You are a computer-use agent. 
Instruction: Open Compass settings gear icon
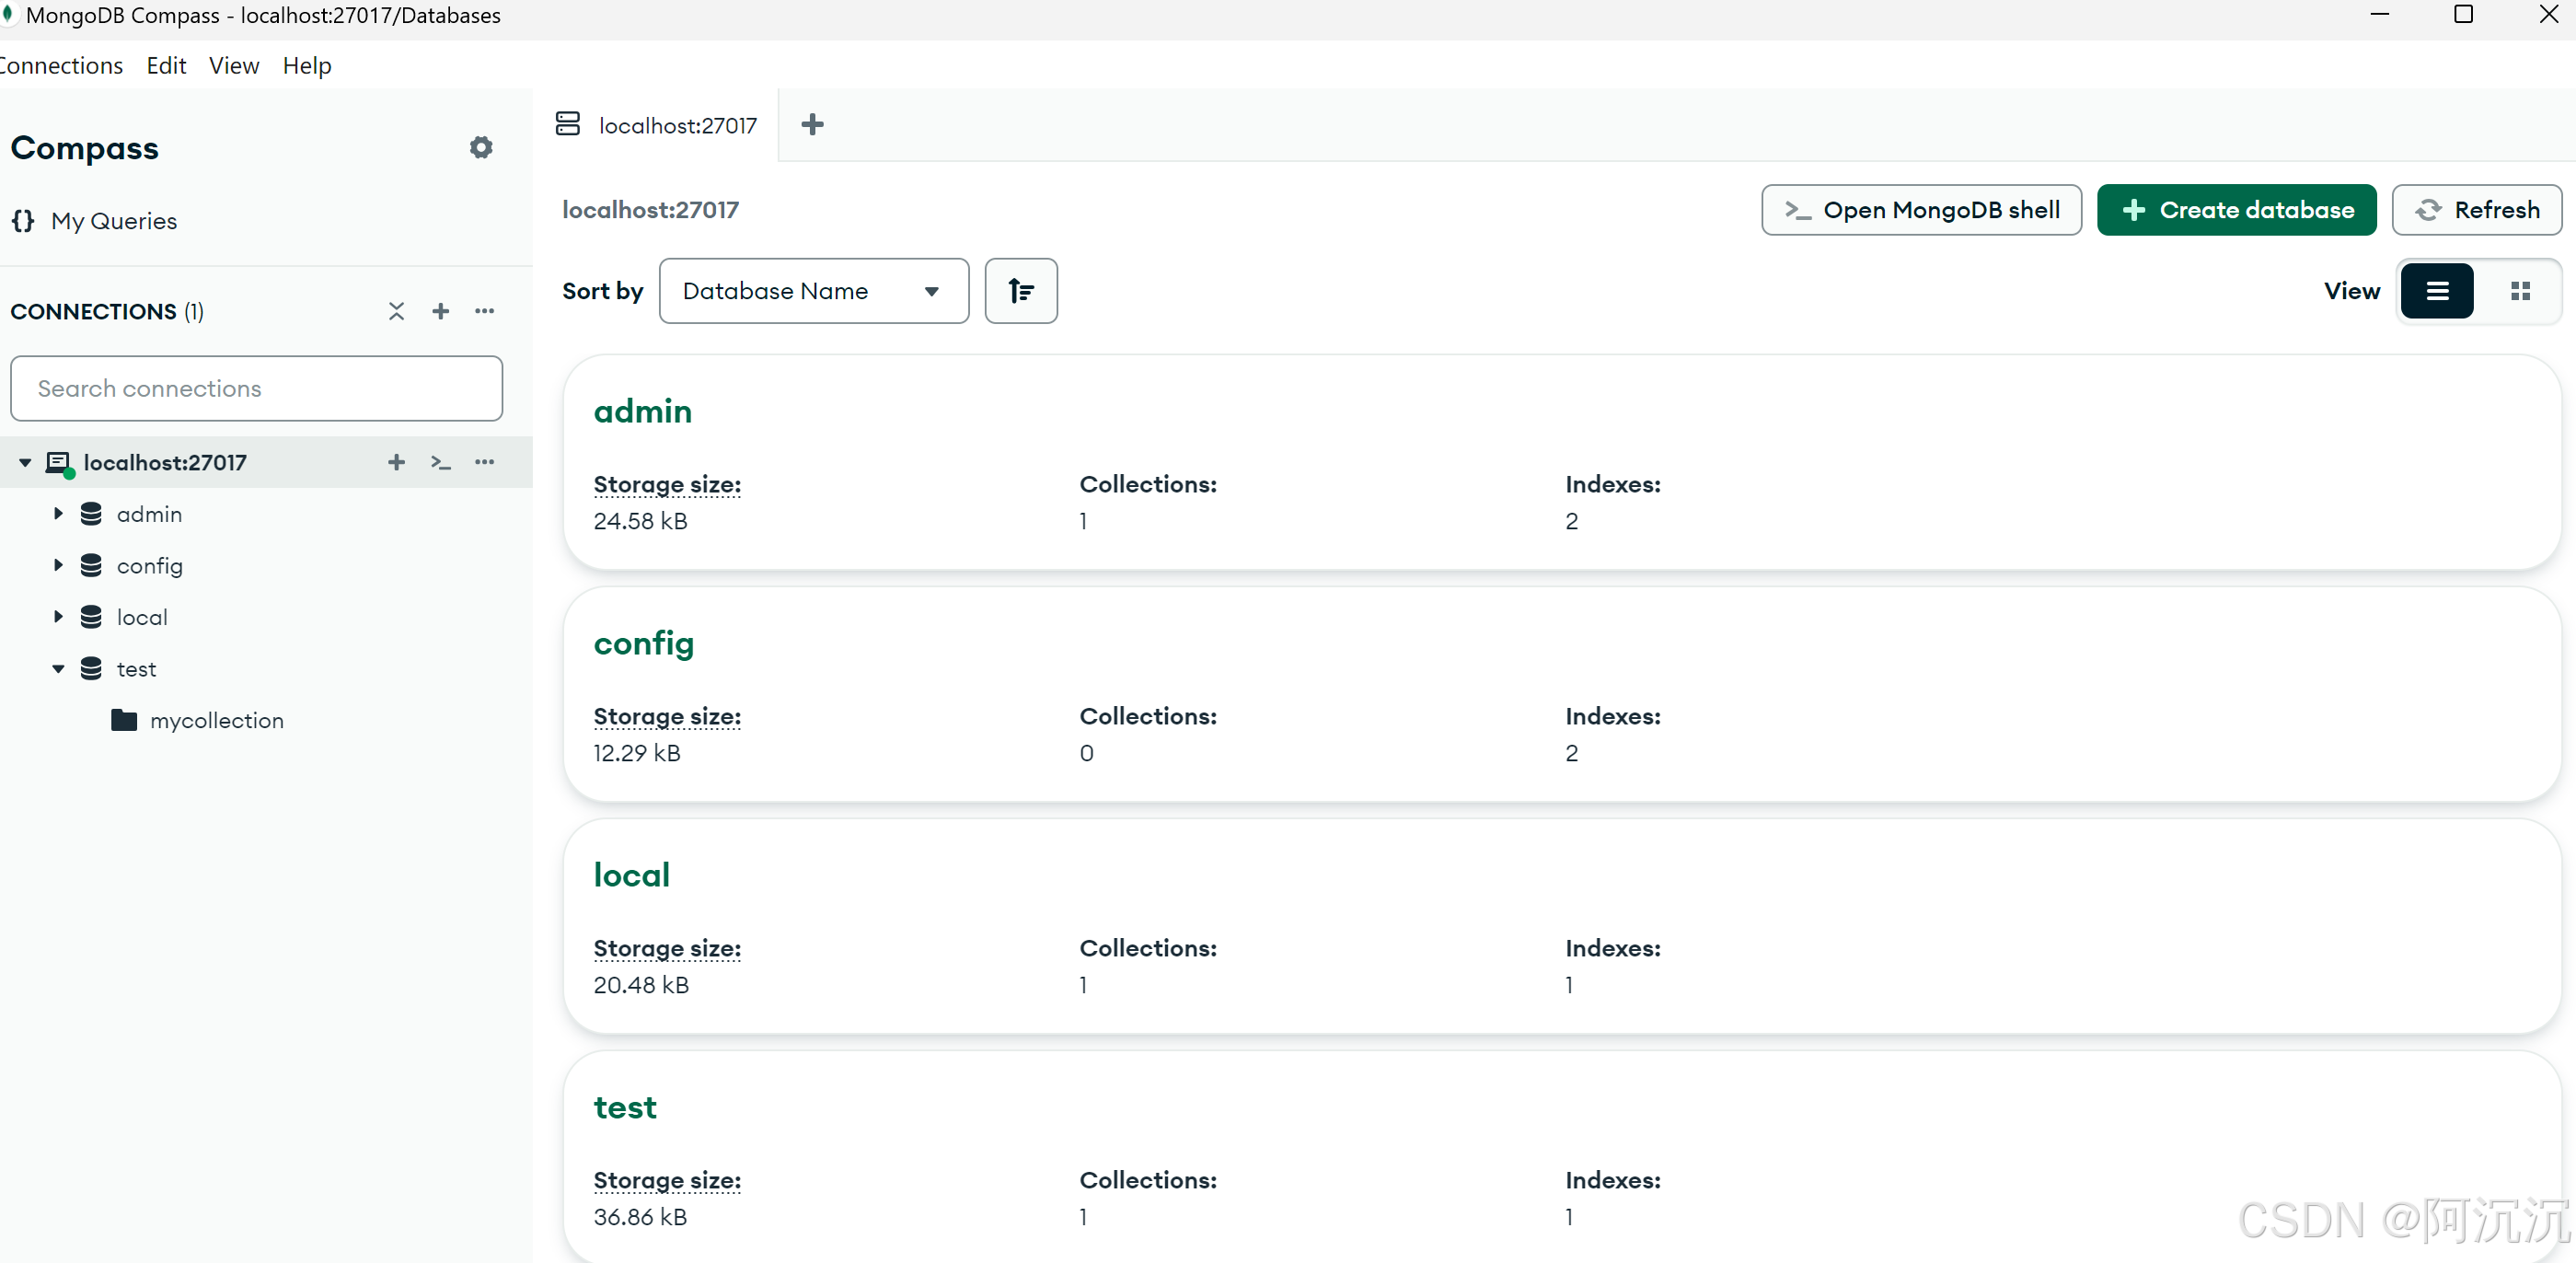tap(481, 148)
